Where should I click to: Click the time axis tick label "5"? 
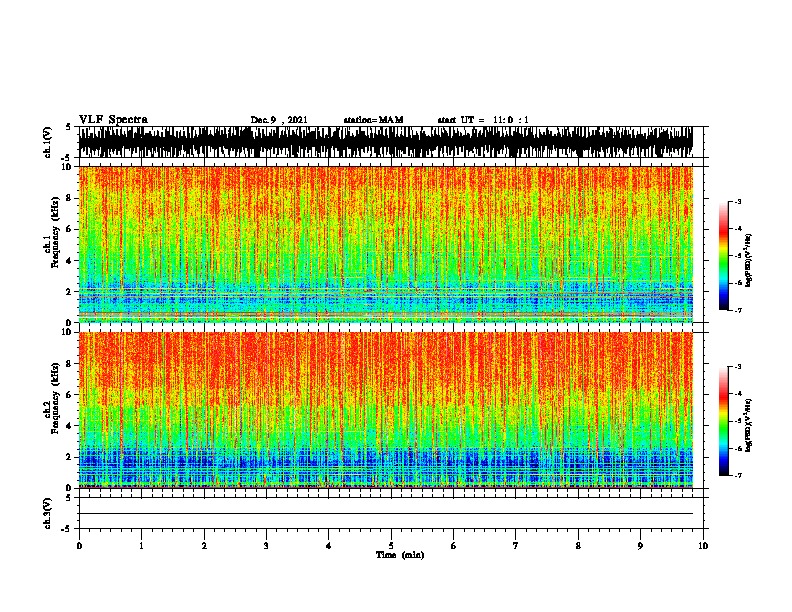(x=391, y=546)
